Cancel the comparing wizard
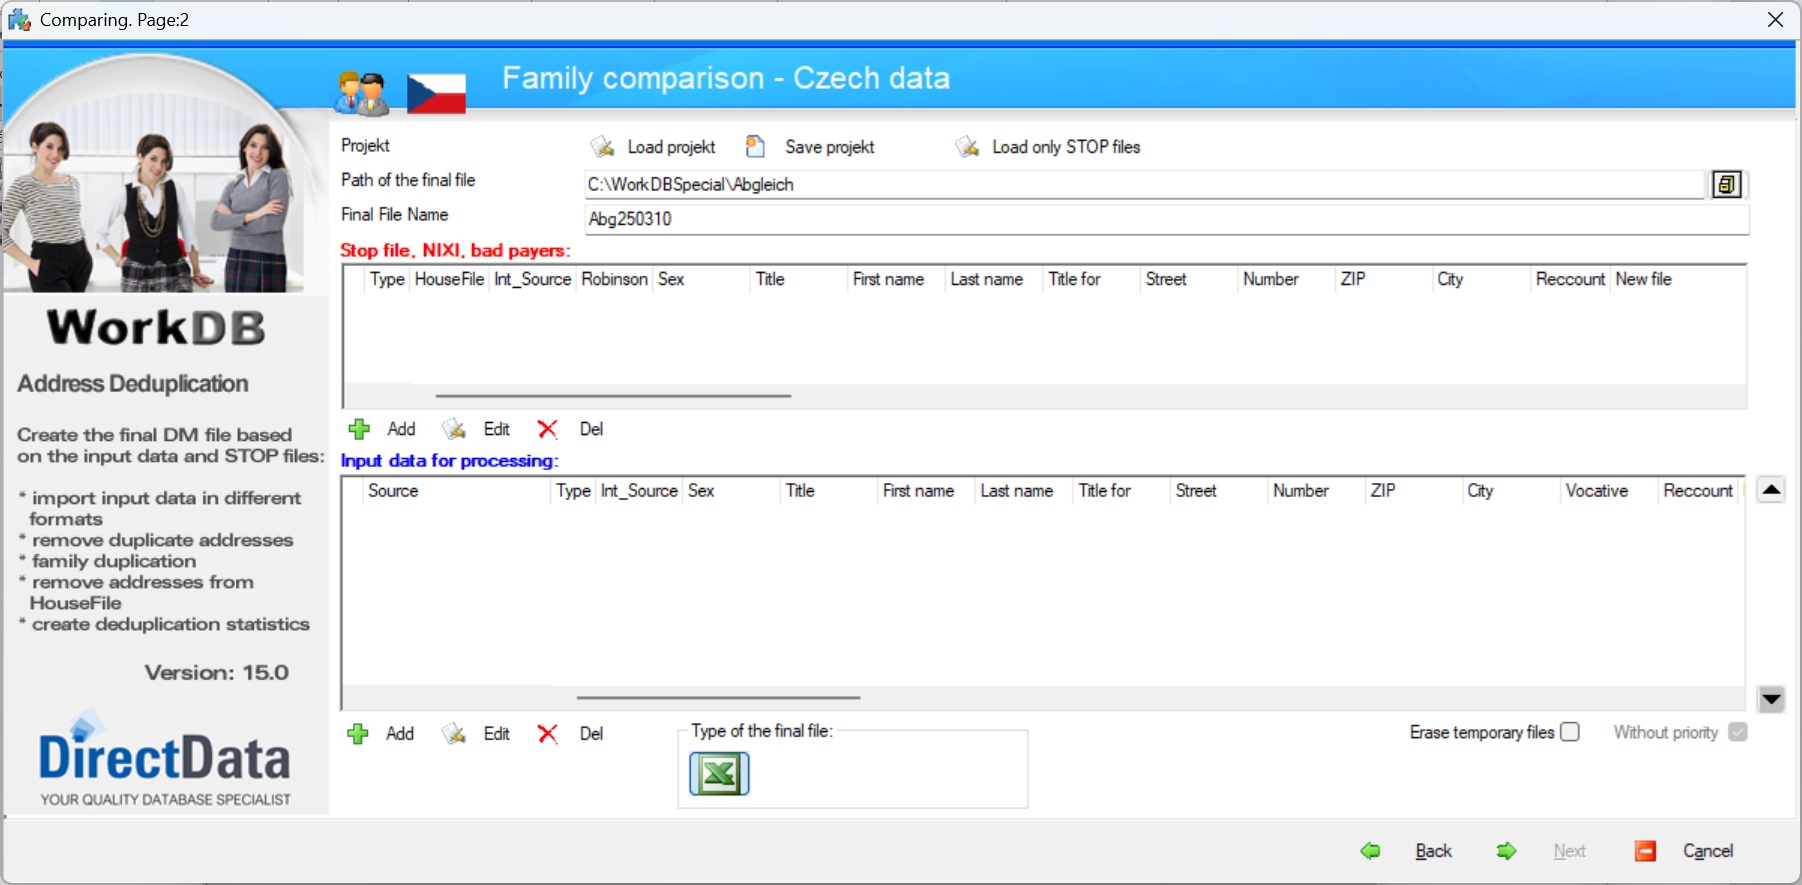Screen dimensions: 1802x885 pos(1708,851)
